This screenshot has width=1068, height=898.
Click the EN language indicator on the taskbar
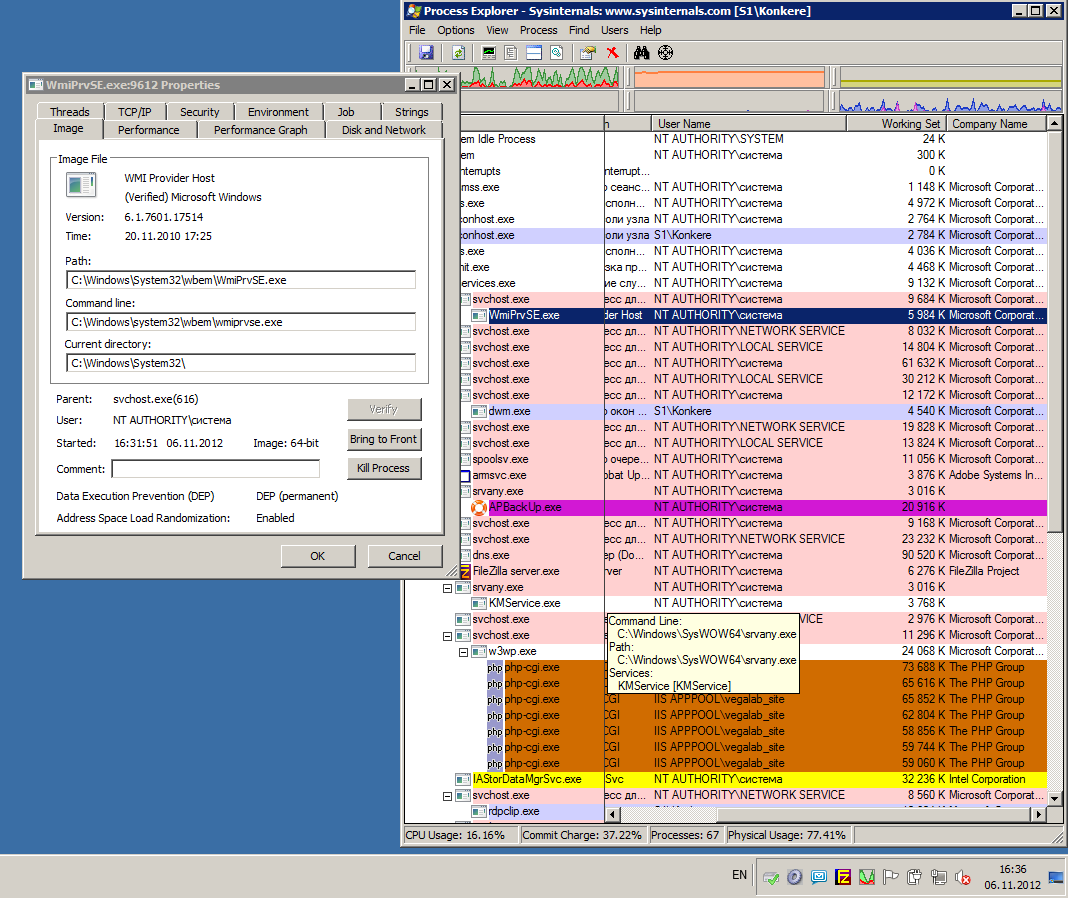[740, 875]
